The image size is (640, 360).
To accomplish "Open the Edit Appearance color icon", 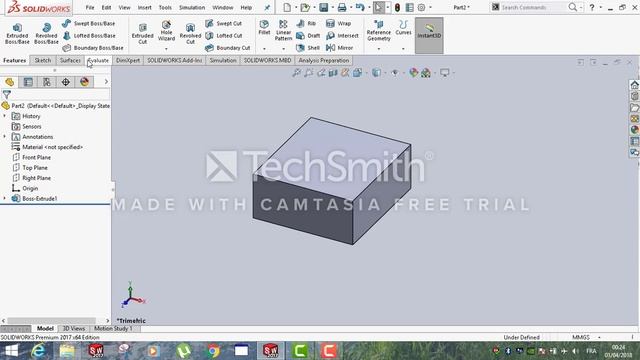I will [x=413, y=73].
